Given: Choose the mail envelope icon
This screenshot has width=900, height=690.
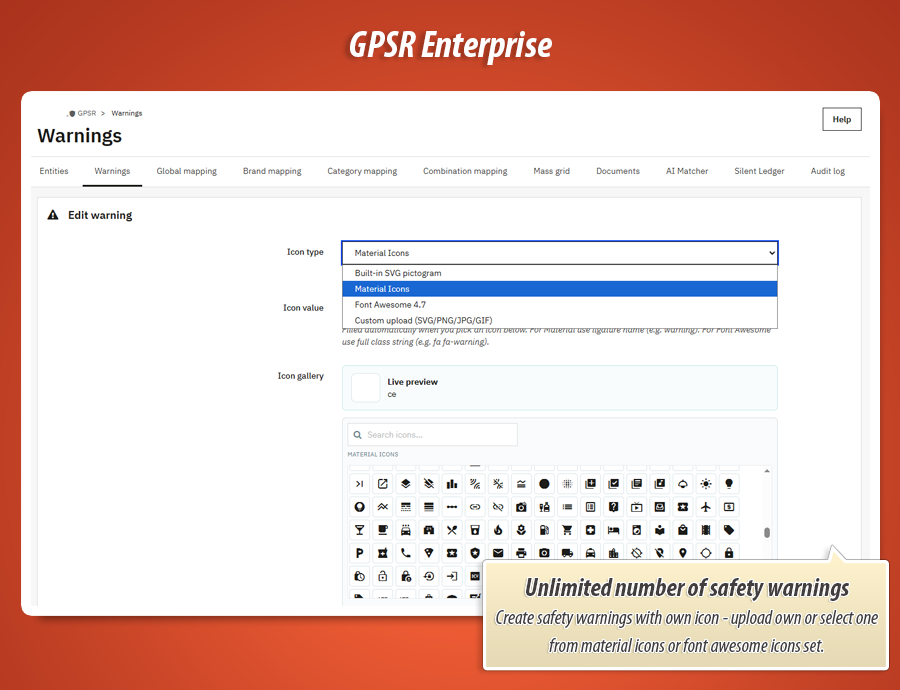Looking at the screenshot, I should point(498,553).
